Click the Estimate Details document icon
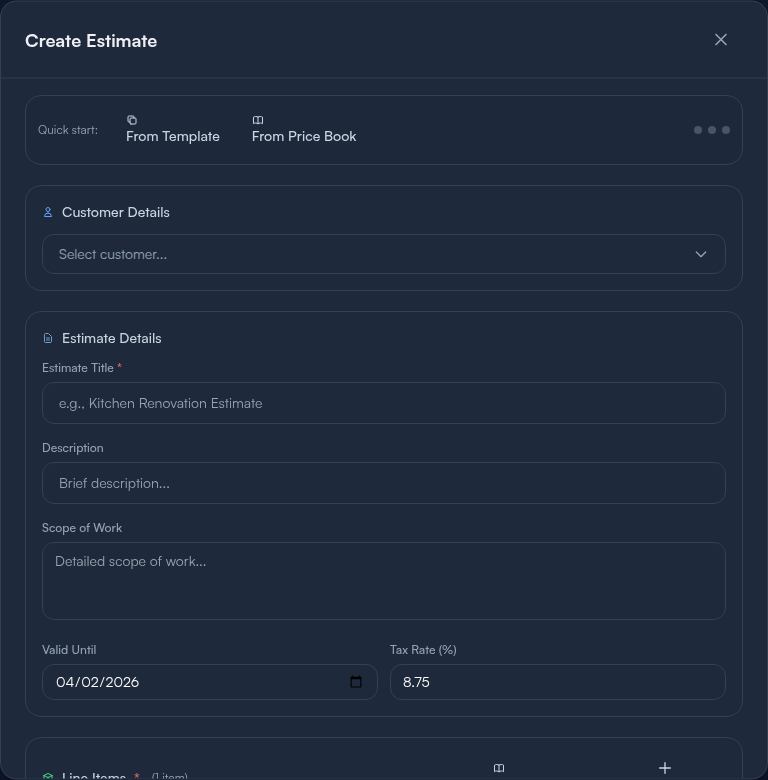 point(48,338)
